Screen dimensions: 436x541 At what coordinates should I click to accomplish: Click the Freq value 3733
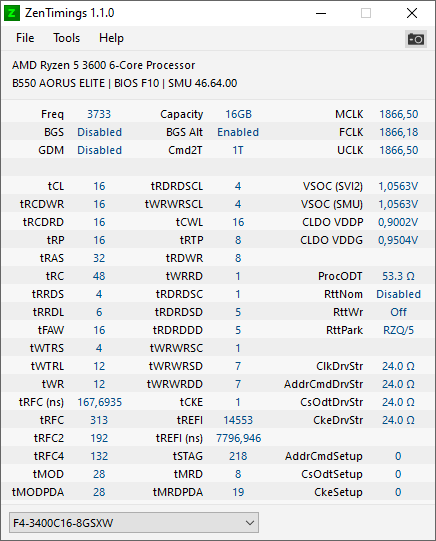coord(99,114)
